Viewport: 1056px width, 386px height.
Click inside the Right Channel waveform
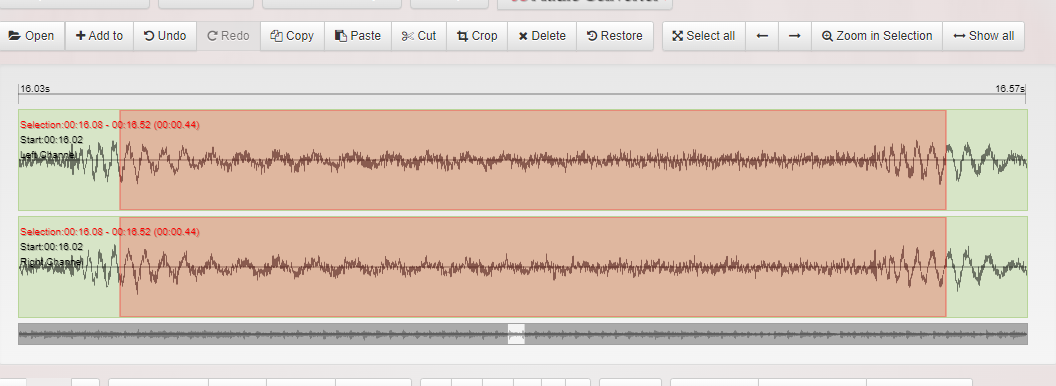(523, 267)
